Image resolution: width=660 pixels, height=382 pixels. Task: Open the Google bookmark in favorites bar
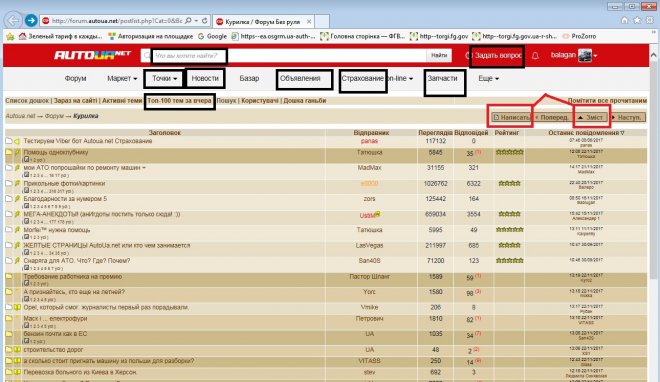pos(213,36)
